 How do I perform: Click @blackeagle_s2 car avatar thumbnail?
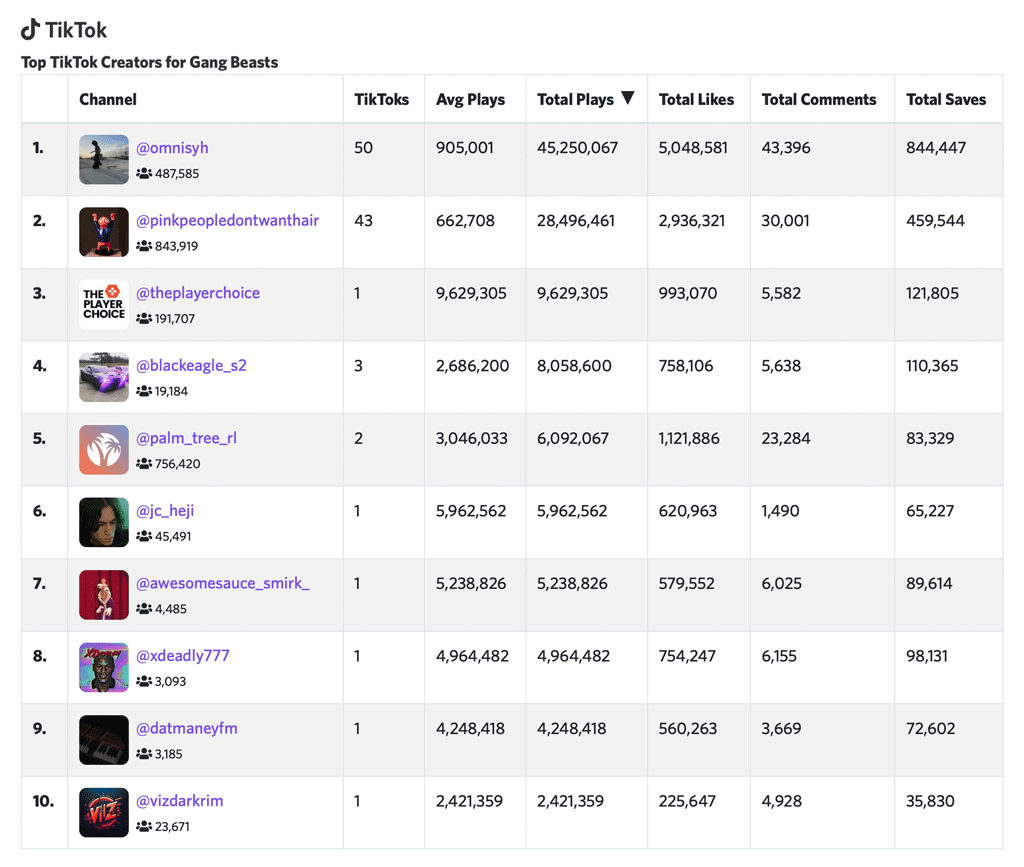(x=104, y=377)
